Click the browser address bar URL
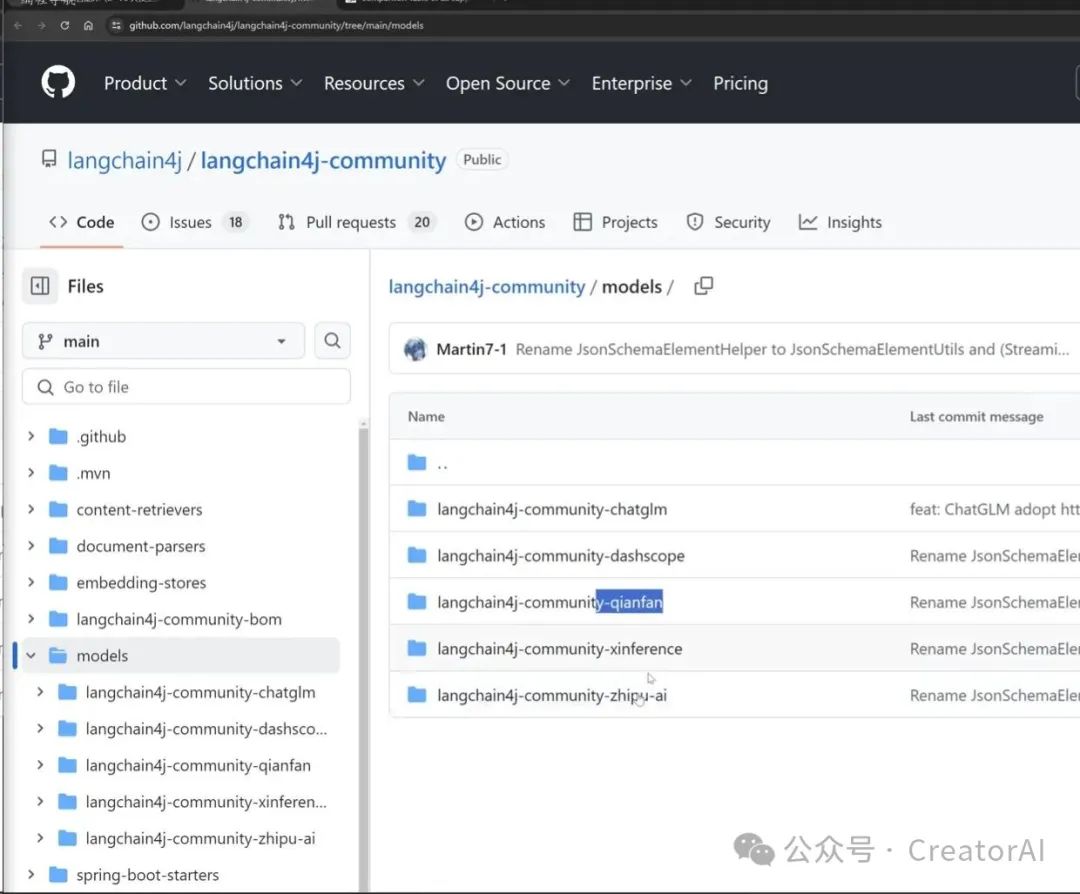 pyautogui.click(x=276, y=25)
